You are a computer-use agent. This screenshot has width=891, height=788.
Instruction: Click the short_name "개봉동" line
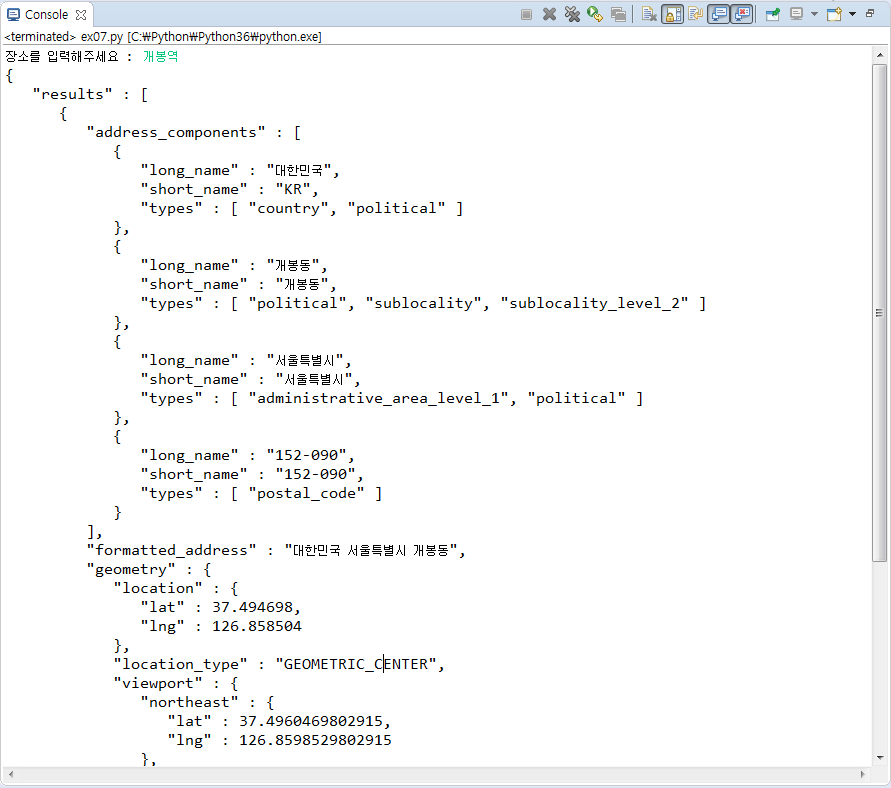[239, 284]
